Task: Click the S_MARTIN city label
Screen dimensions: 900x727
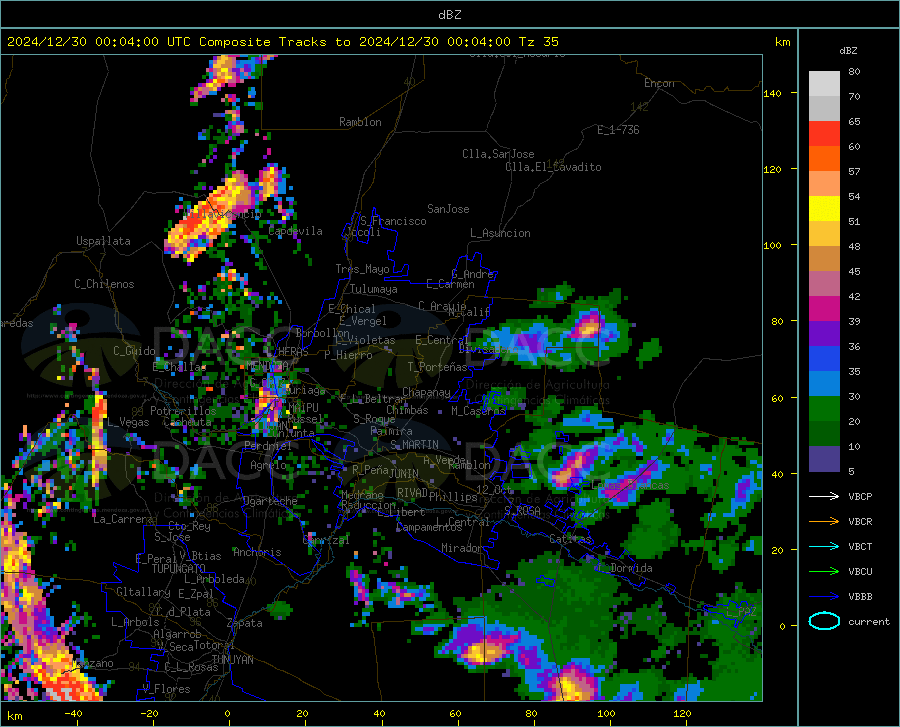Action: pyautogui.click(x=414, y=445)
